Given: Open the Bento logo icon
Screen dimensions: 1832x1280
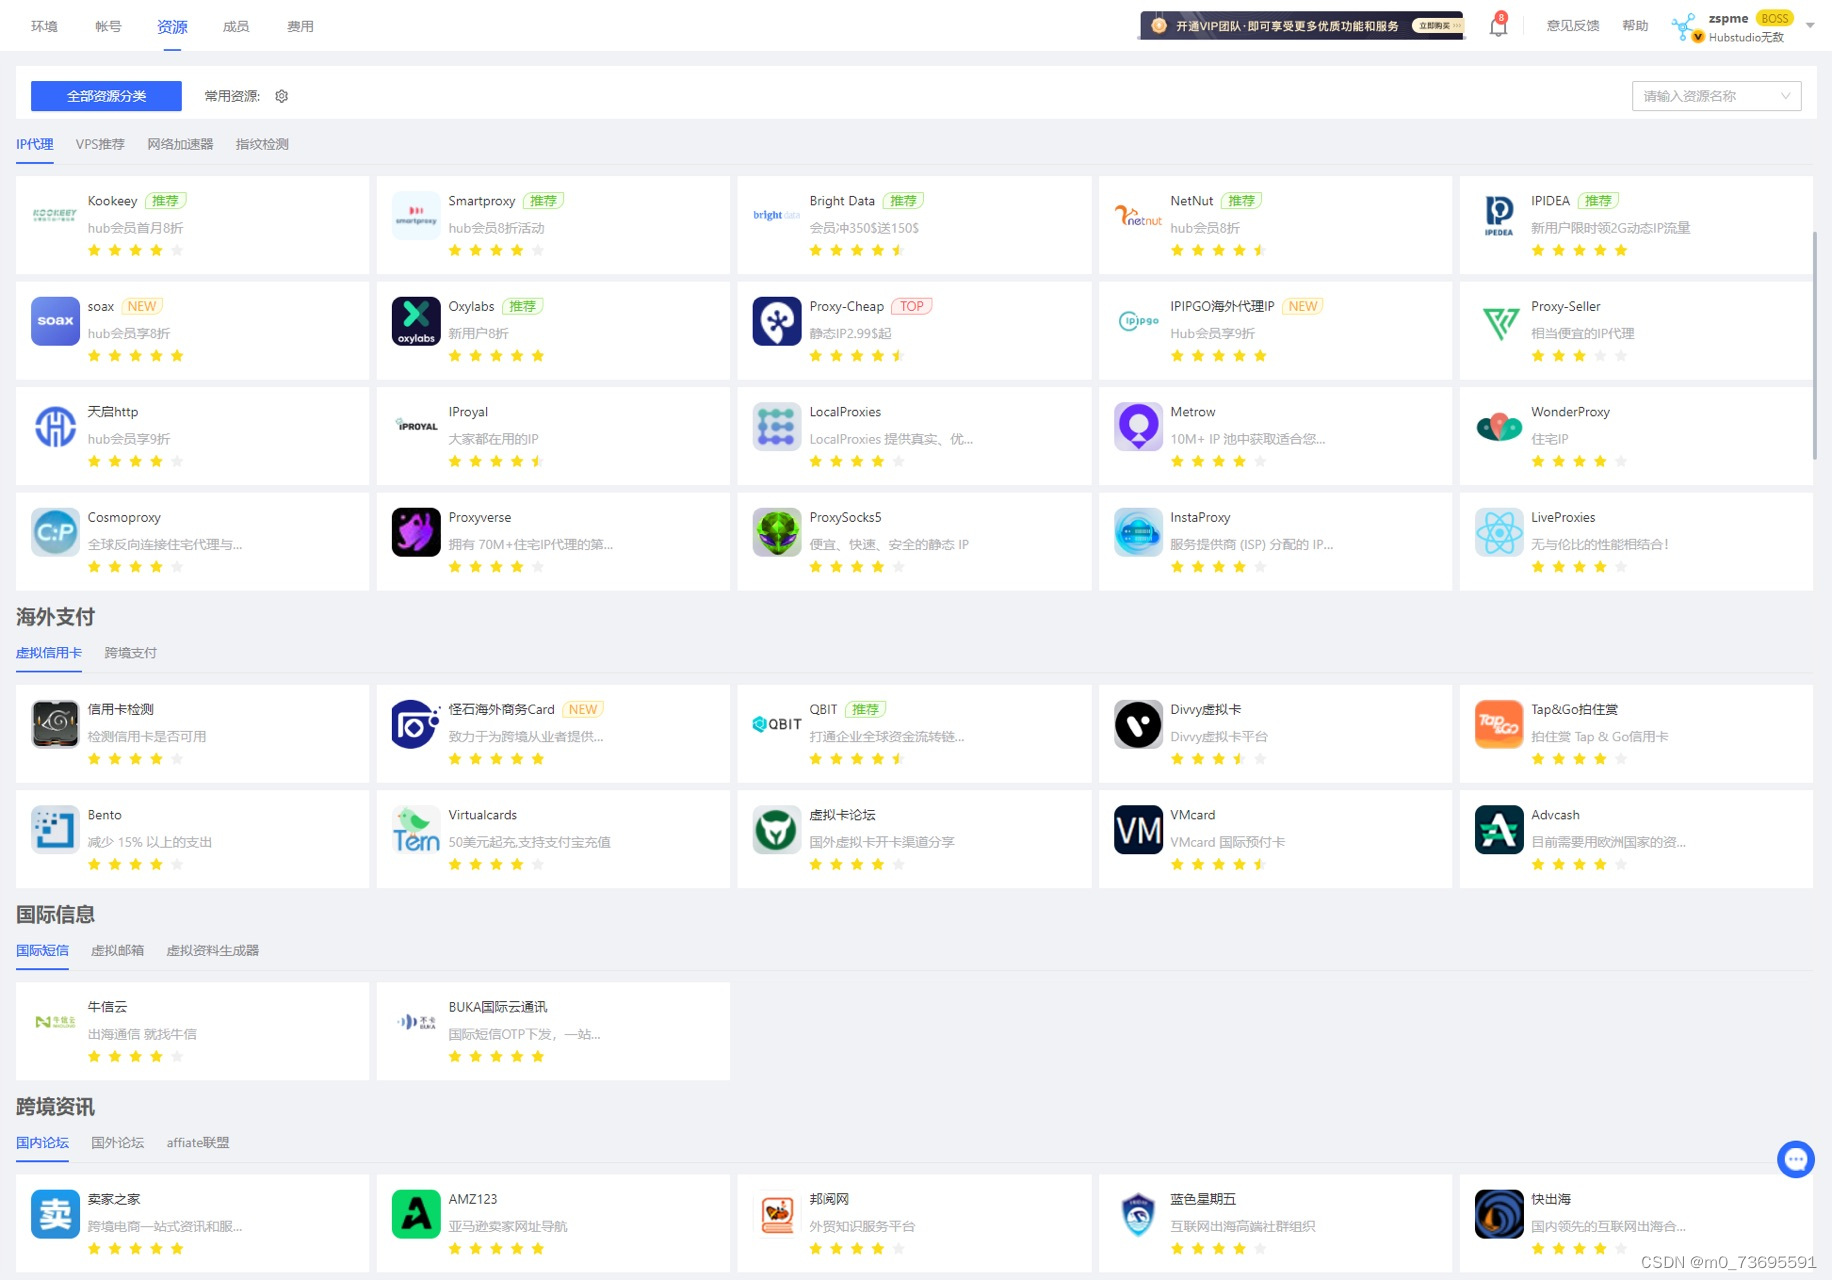Looking at the screenshot, I should pos(55,830).
